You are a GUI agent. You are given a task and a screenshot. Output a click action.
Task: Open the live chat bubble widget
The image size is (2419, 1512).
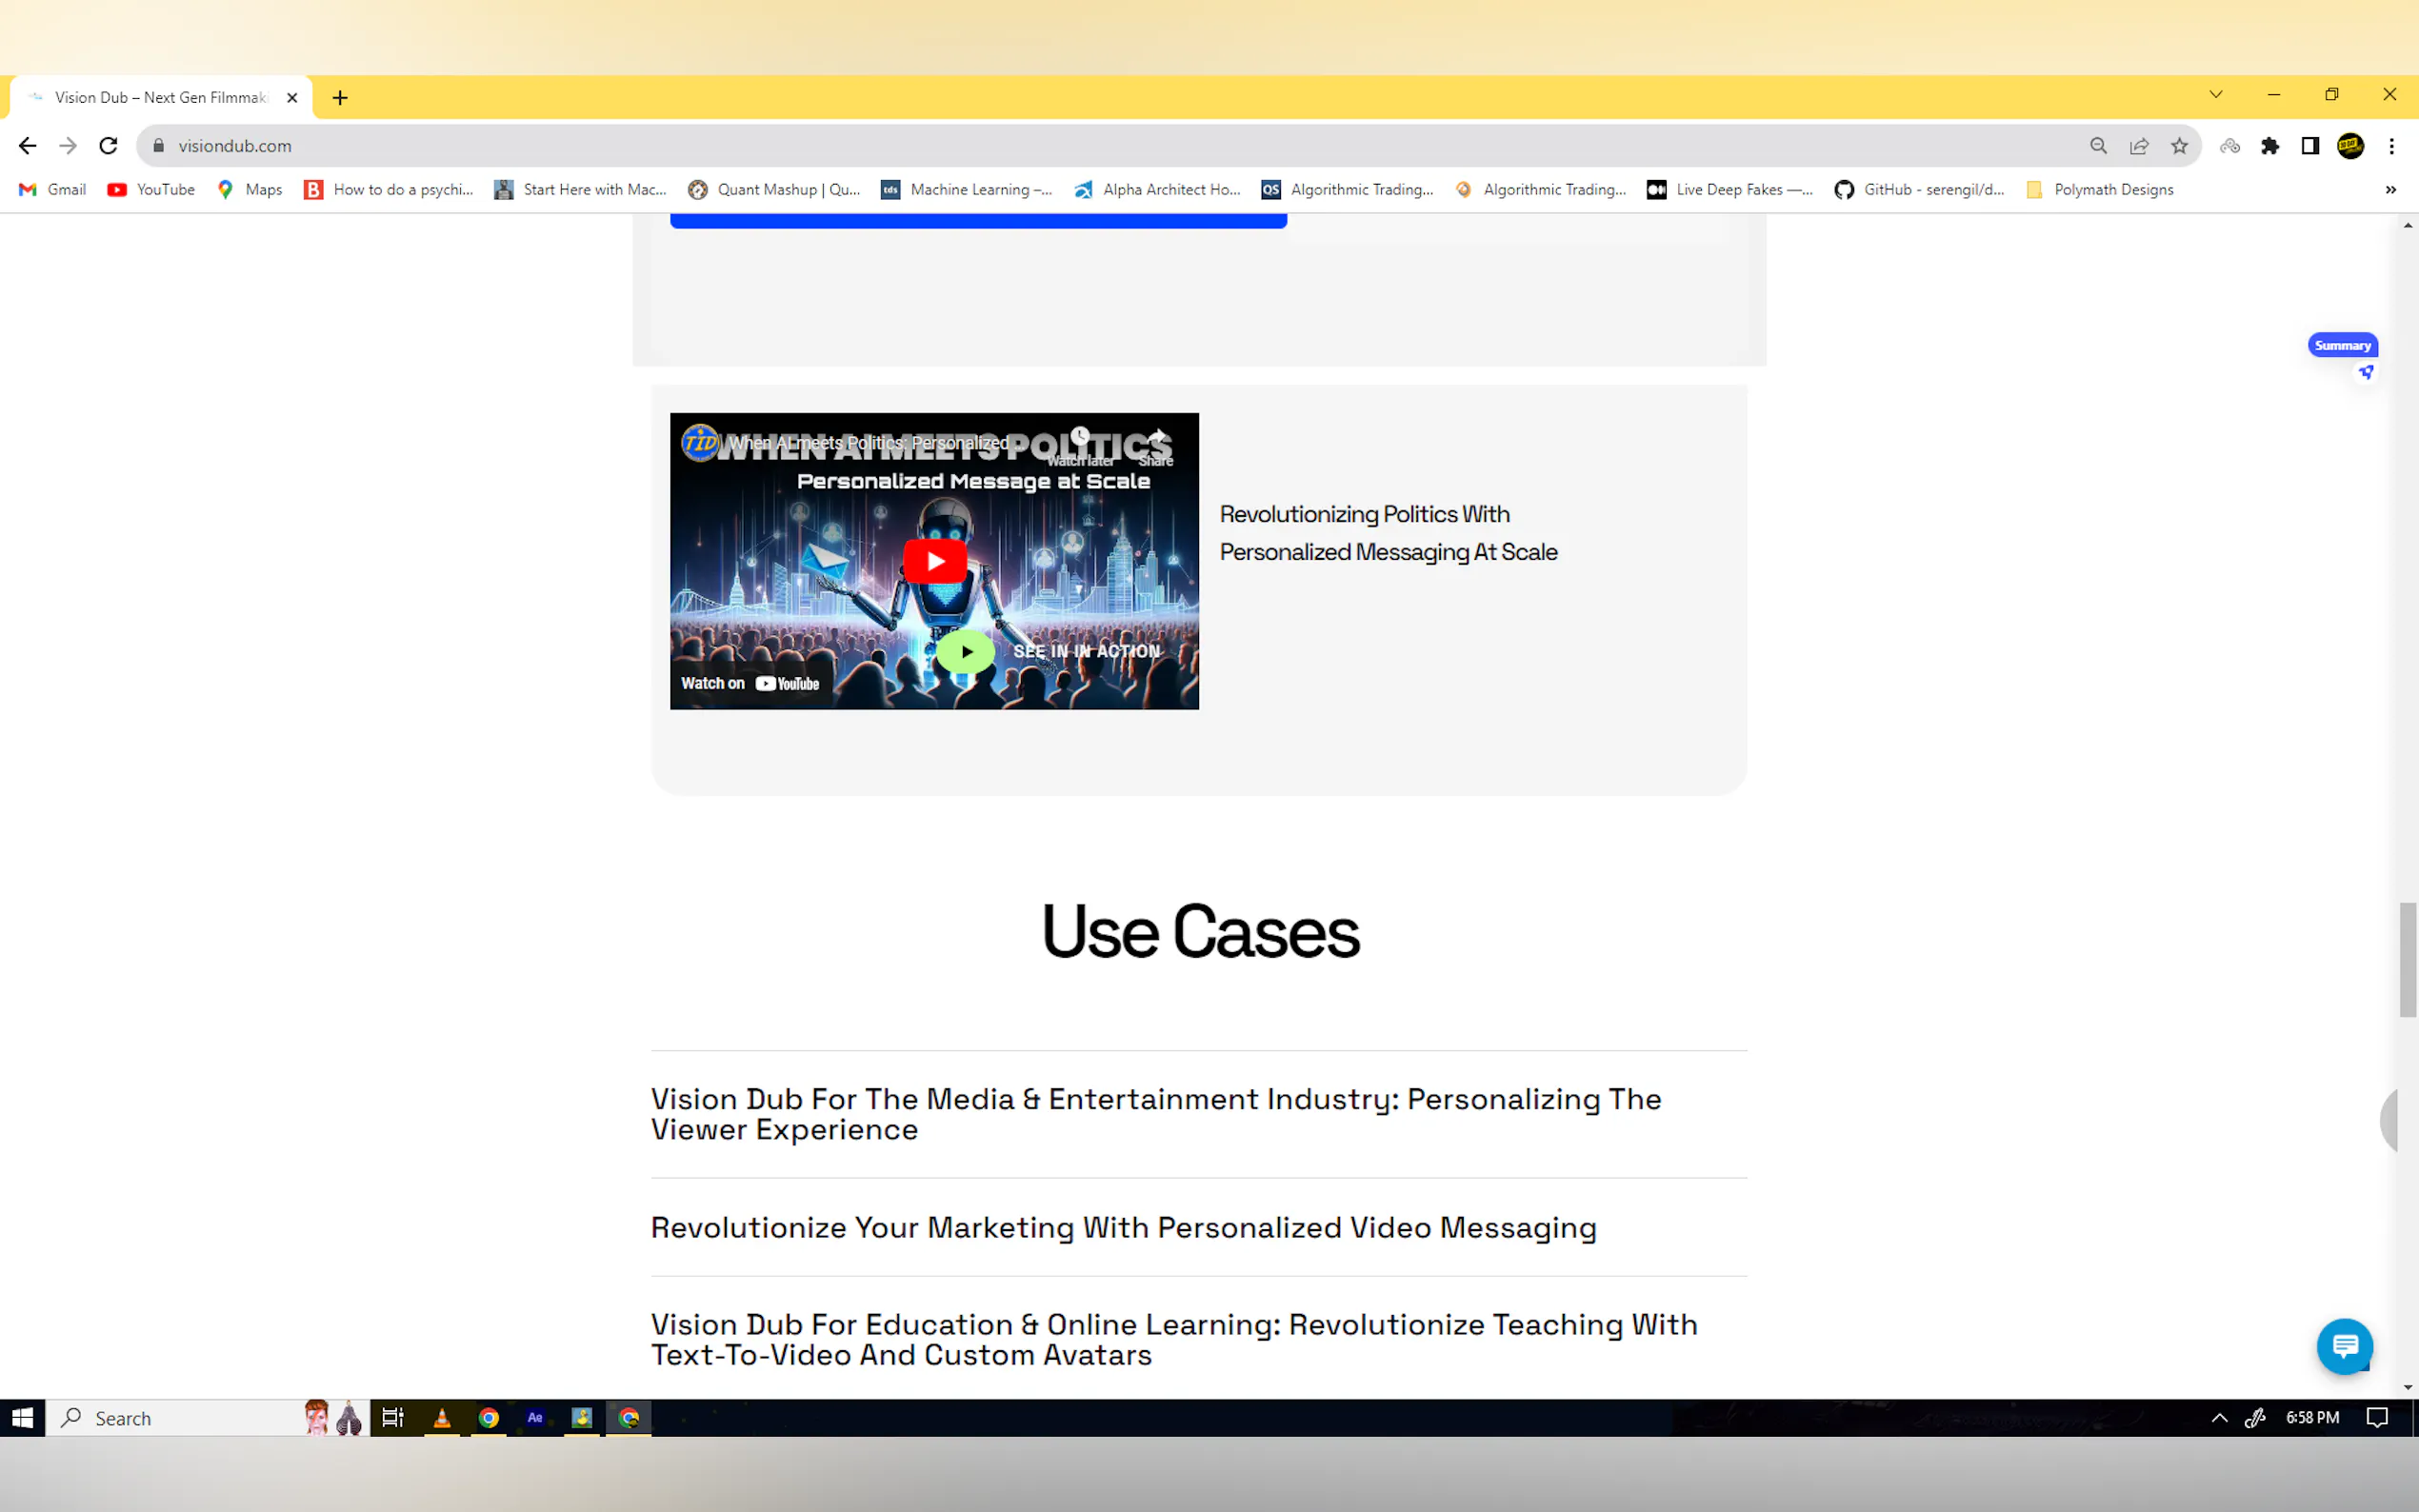pyautogui.click(x=2343, y=1345)
